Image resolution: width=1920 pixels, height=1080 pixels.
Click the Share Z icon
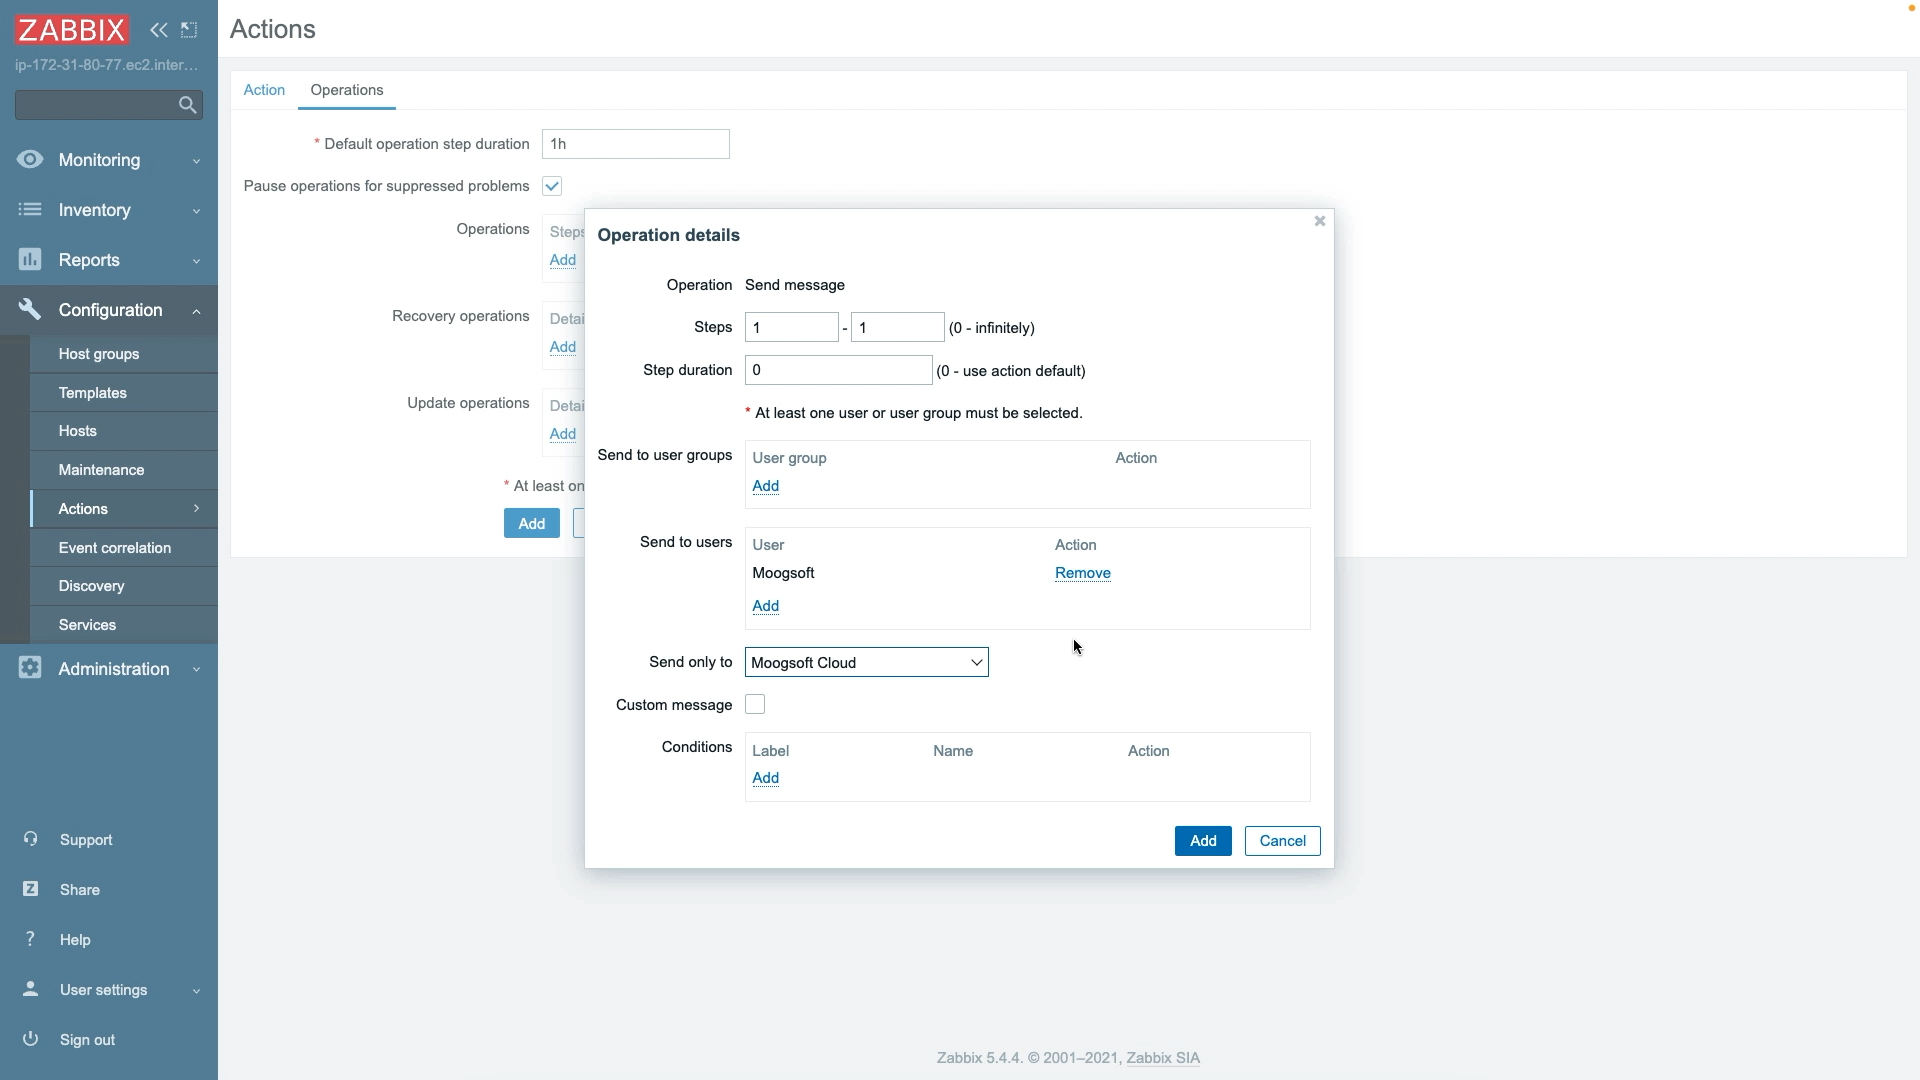31,889
